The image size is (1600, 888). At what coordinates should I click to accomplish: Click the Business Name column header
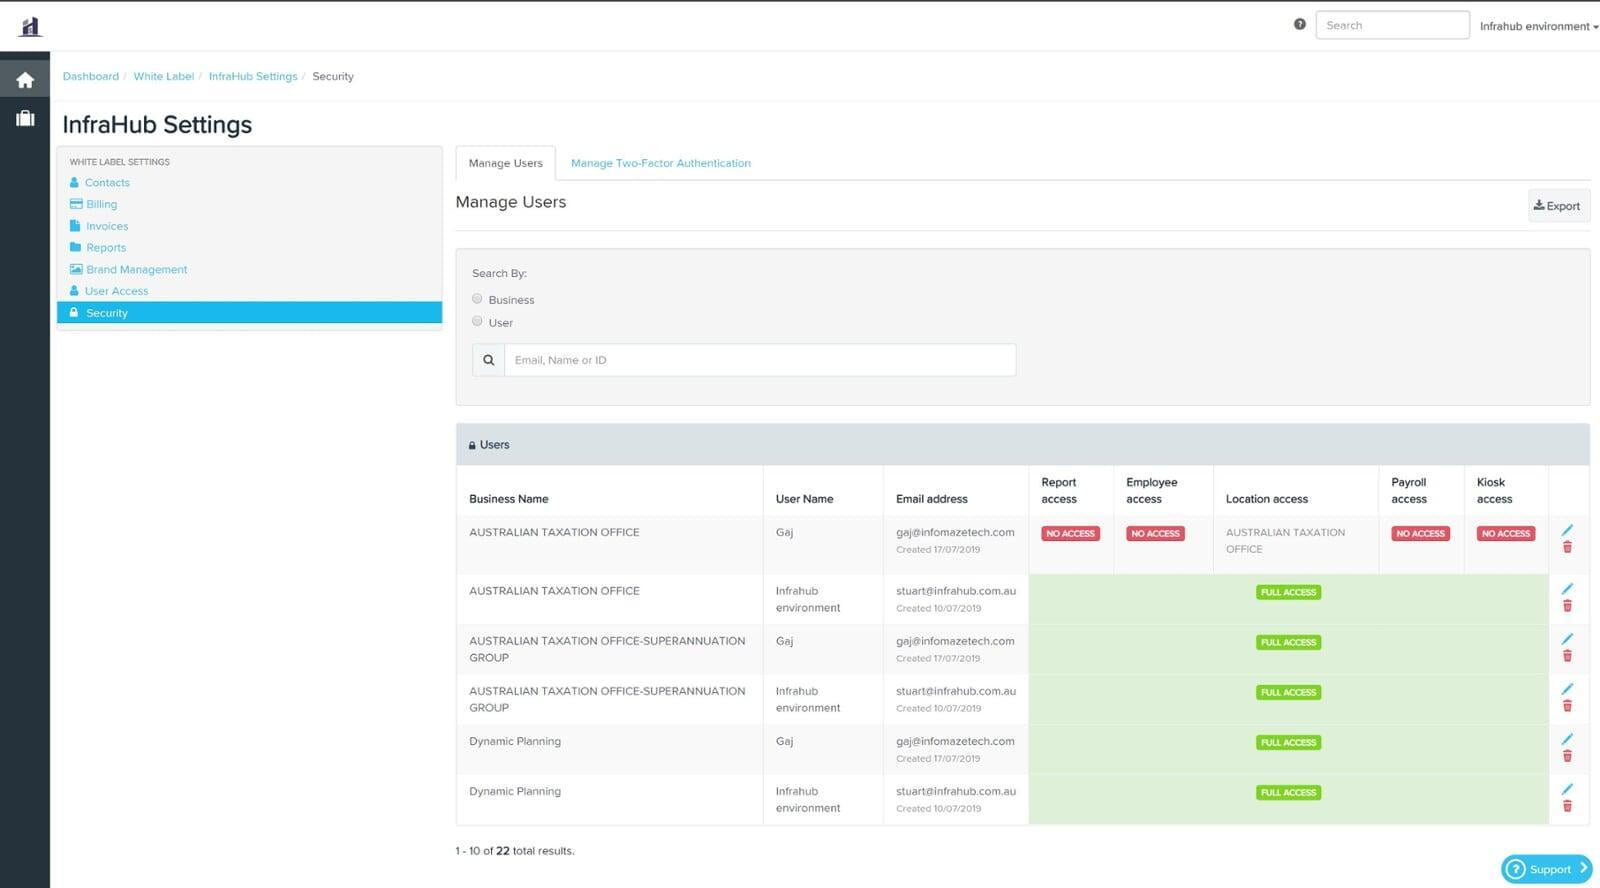coord(508,499)
